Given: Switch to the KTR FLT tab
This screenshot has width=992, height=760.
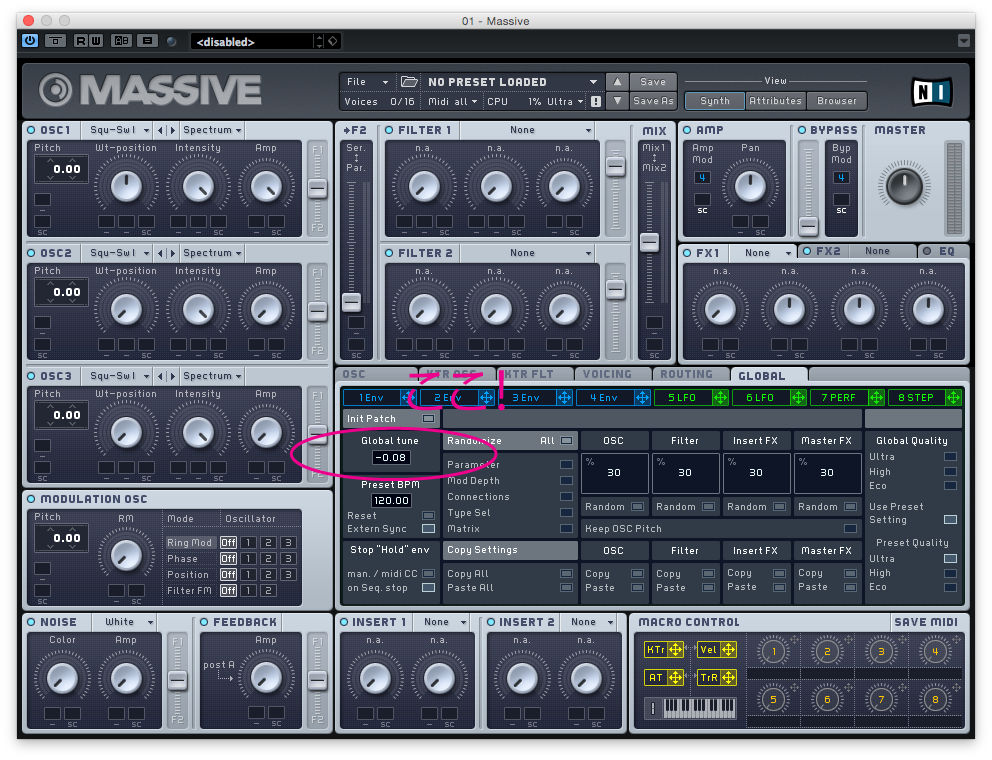Looking at the screenshot, I should click(x=535, y=374).
